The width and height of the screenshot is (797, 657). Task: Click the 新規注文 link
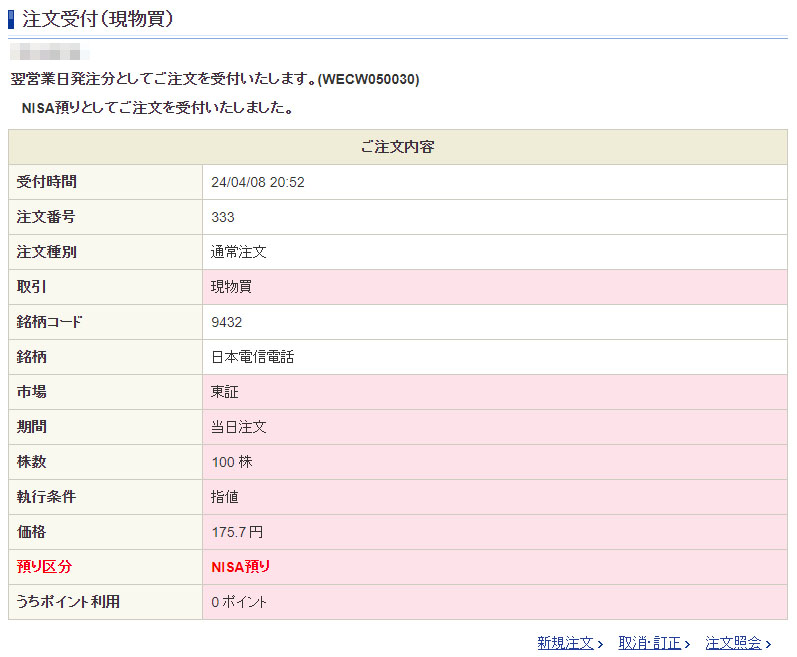coord(565,643)
